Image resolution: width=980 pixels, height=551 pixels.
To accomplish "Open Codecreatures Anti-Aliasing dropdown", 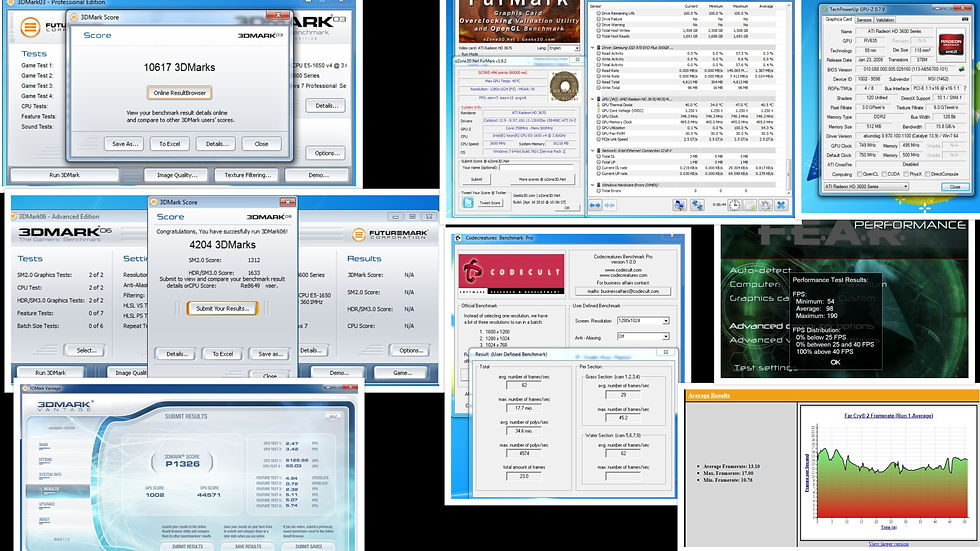I will pos(642,336).
